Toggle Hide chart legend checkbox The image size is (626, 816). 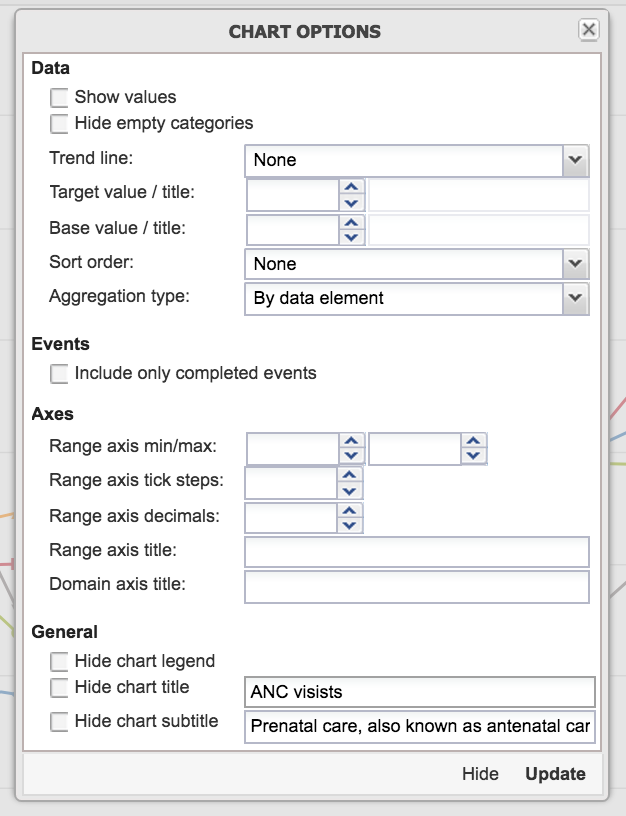(x=60, y=661)
